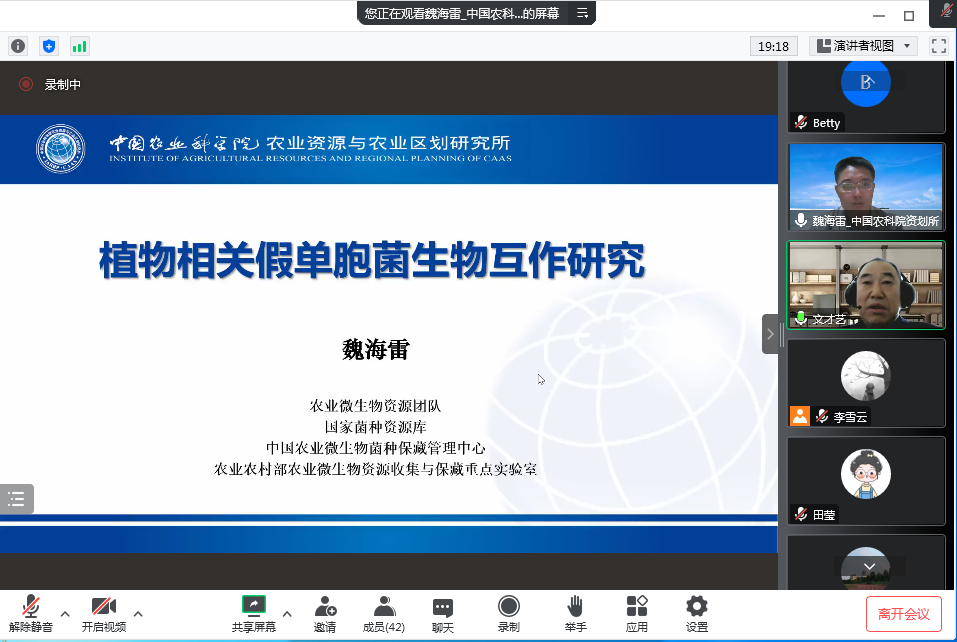
Task: Open screen-share options menu at top bar
Action: (x=583, y=13)
